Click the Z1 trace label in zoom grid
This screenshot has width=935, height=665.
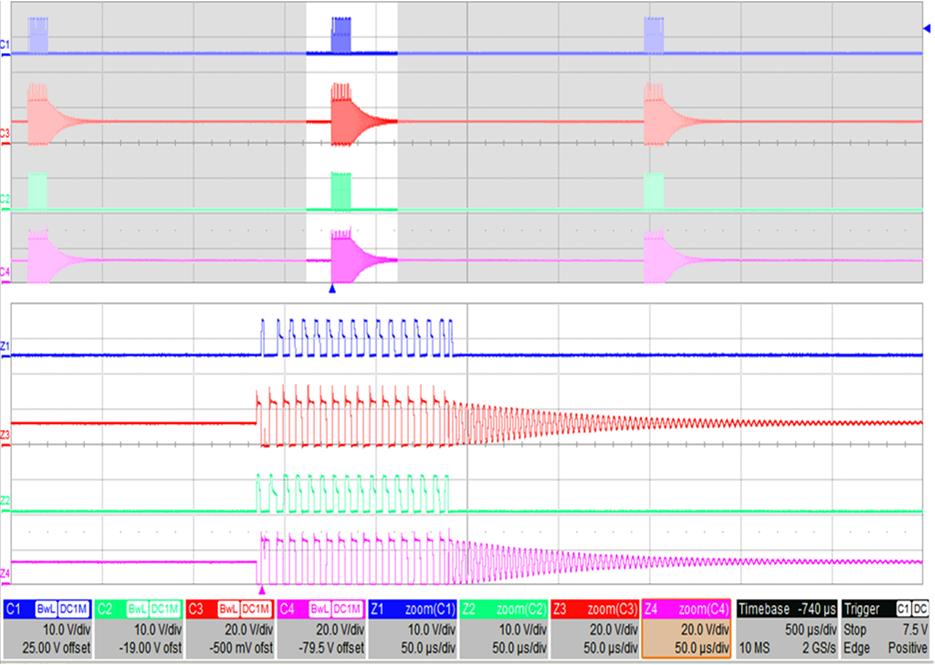(x=5, y=346)
